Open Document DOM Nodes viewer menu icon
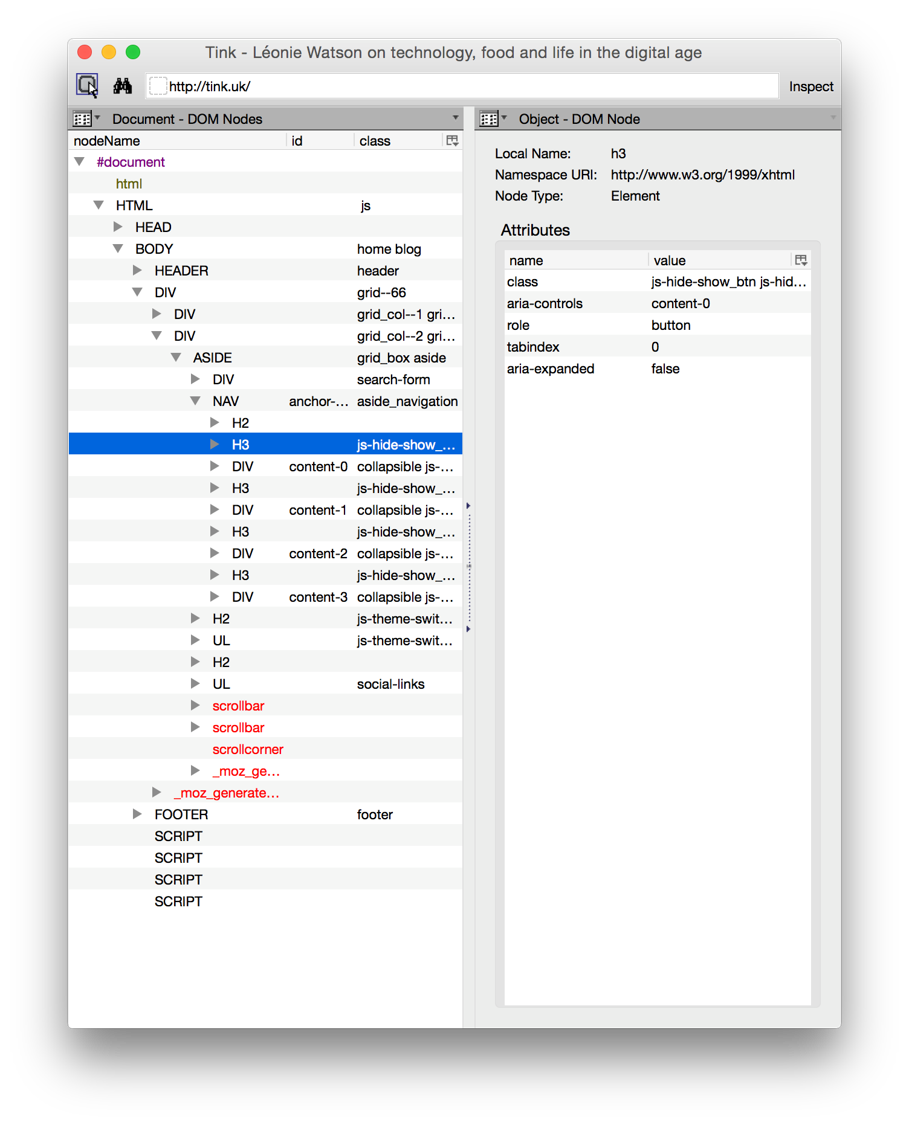 click(x=86, y=119)
